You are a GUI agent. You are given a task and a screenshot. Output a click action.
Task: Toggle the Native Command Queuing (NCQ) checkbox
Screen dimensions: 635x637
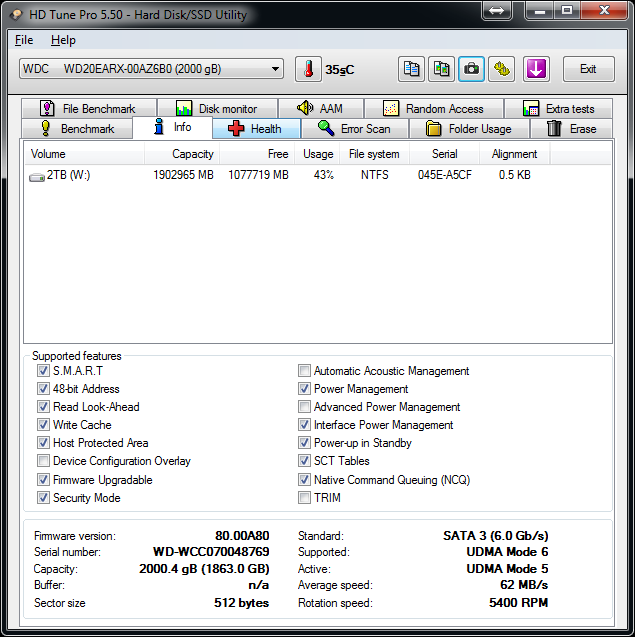click(x=304, y=479)
